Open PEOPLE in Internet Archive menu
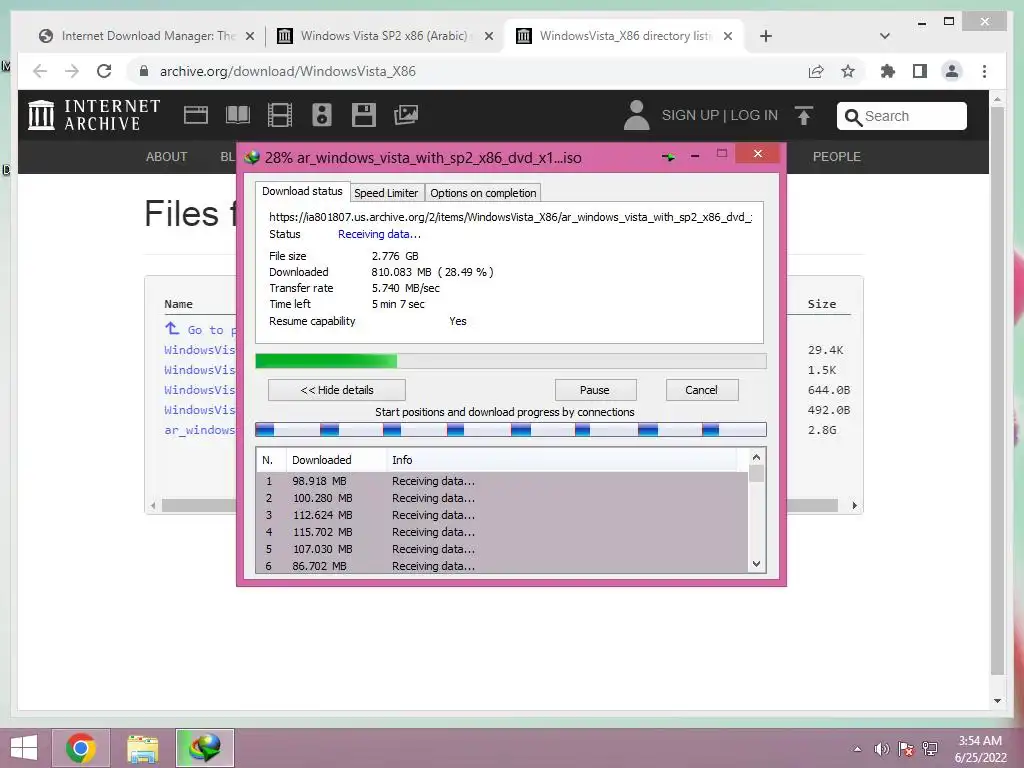 (837, 157)
